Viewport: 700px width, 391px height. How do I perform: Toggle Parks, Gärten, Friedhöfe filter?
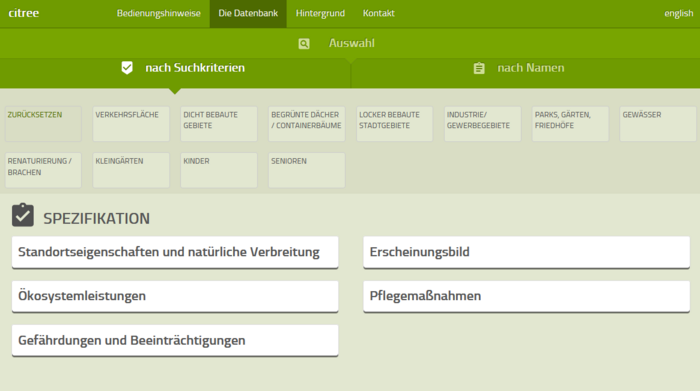coord(571,124)
